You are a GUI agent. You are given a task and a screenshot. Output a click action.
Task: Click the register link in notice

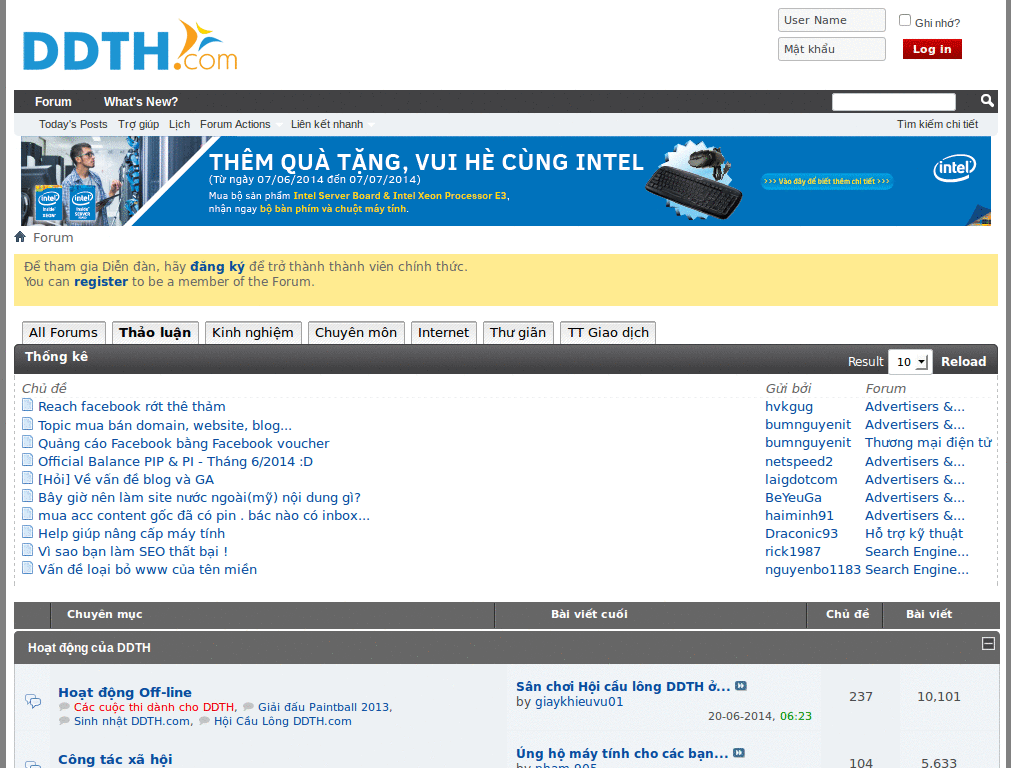[101, 281]
